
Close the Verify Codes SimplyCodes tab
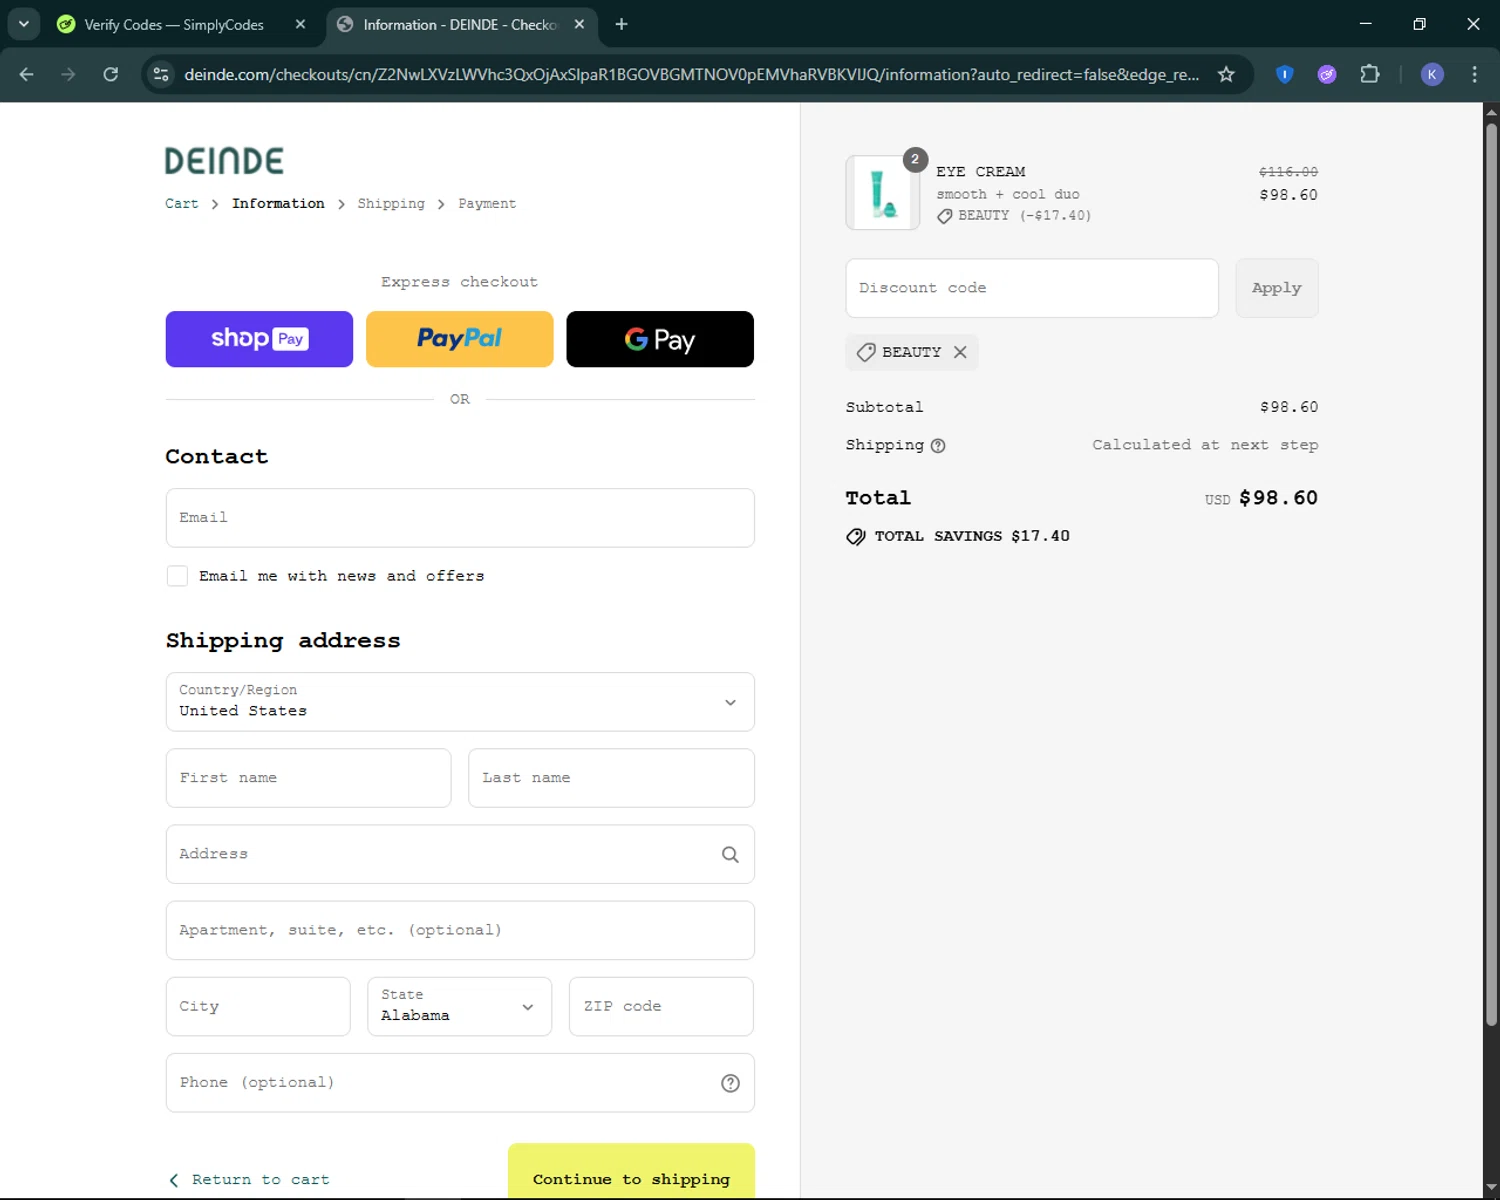300,24
